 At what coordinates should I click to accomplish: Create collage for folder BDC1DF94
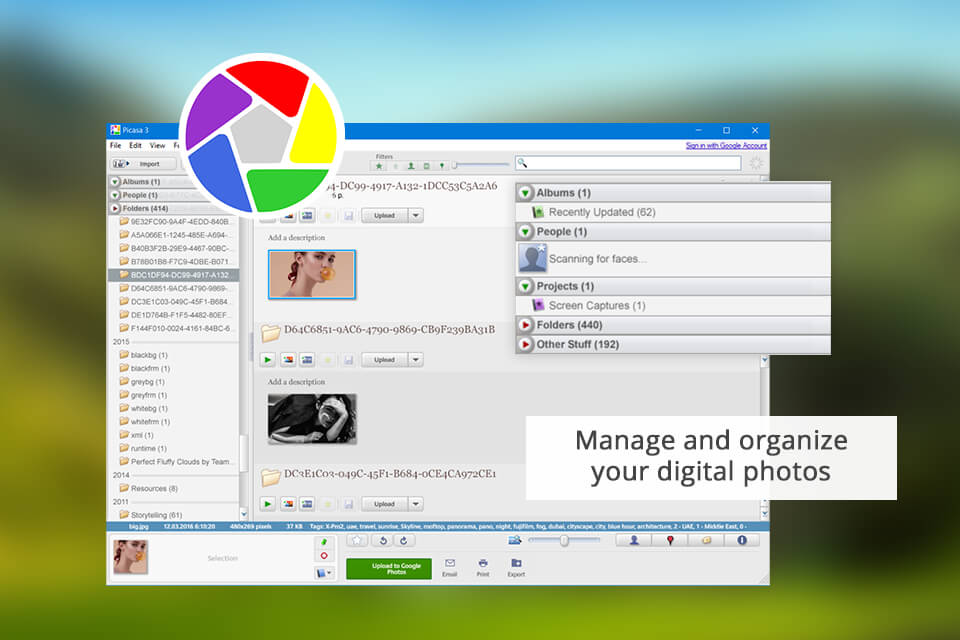288,216
